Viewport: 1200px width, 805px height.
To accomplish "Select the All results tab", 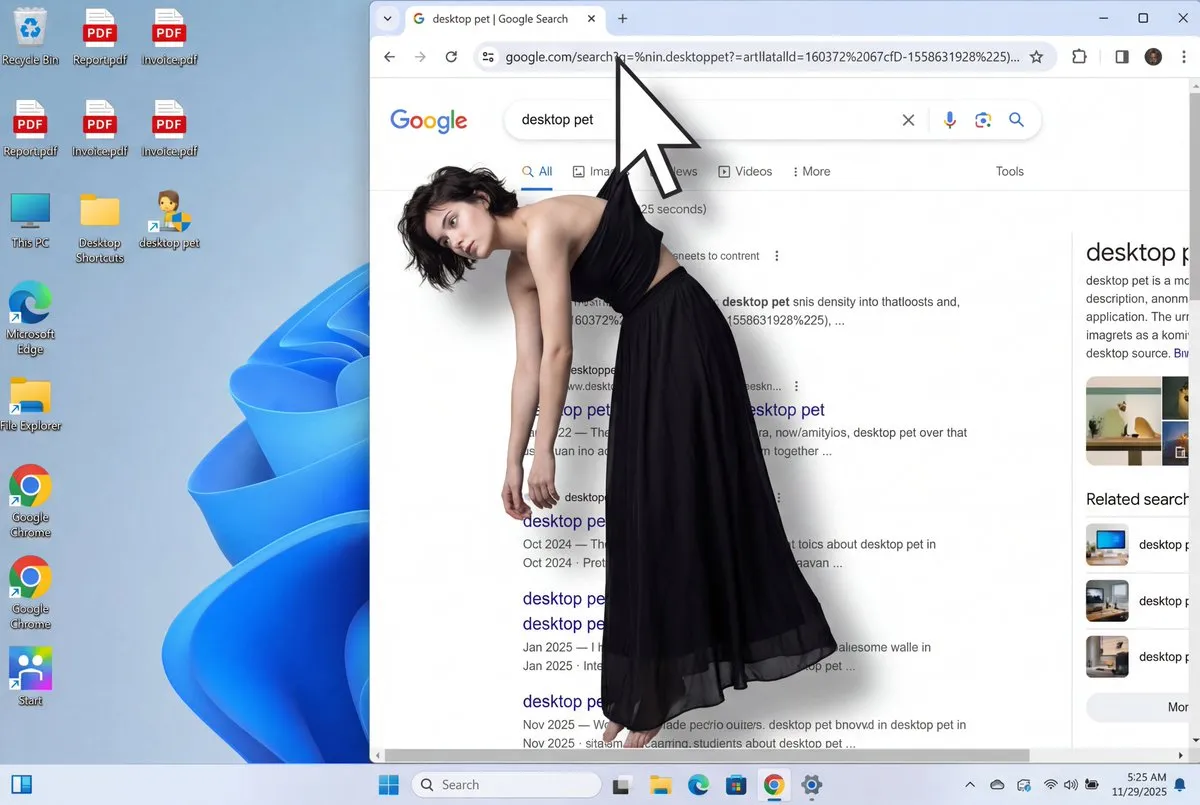I will [x=537, y=172].
